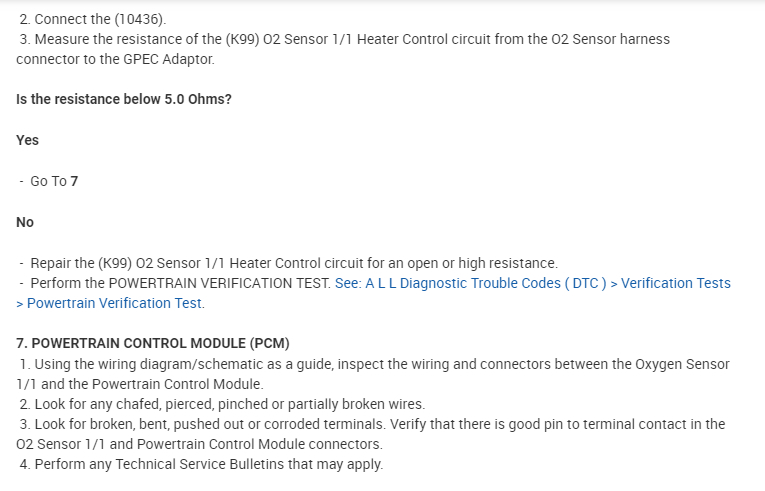
Task: Click the bold 7 after Go To
Action: (74, 181)
